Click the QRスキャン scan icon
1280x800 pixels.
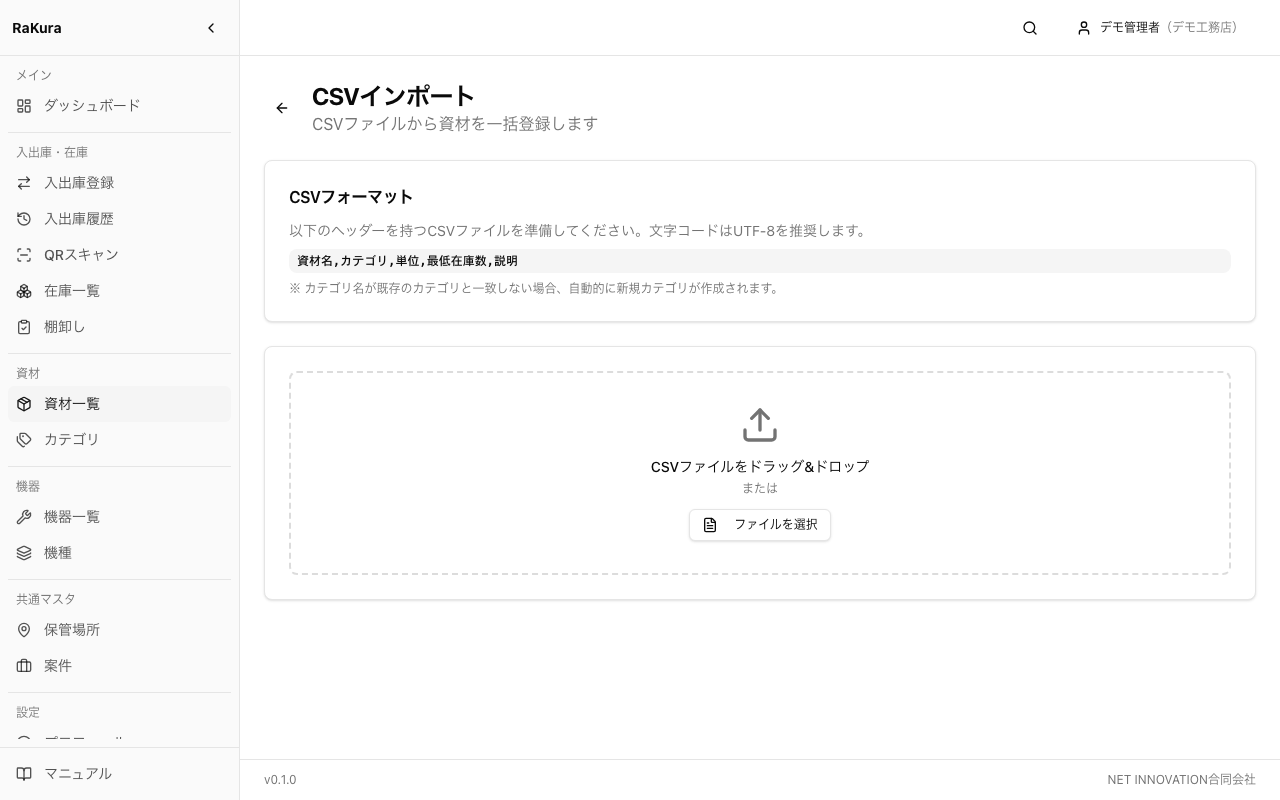[24, 255]
